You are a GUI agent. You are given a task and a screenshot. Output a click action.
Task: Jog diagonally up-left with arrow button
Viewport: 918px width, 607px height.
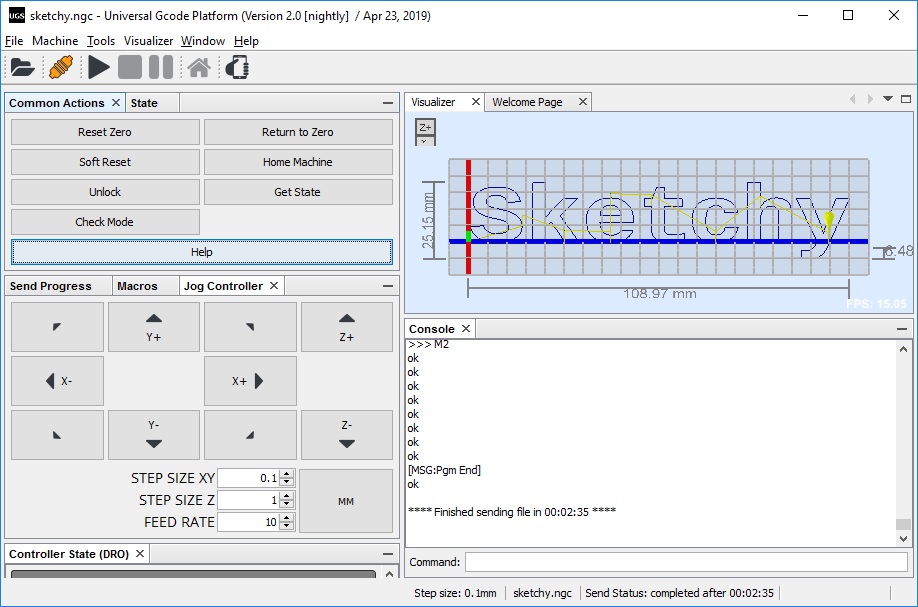pos(57,327)
